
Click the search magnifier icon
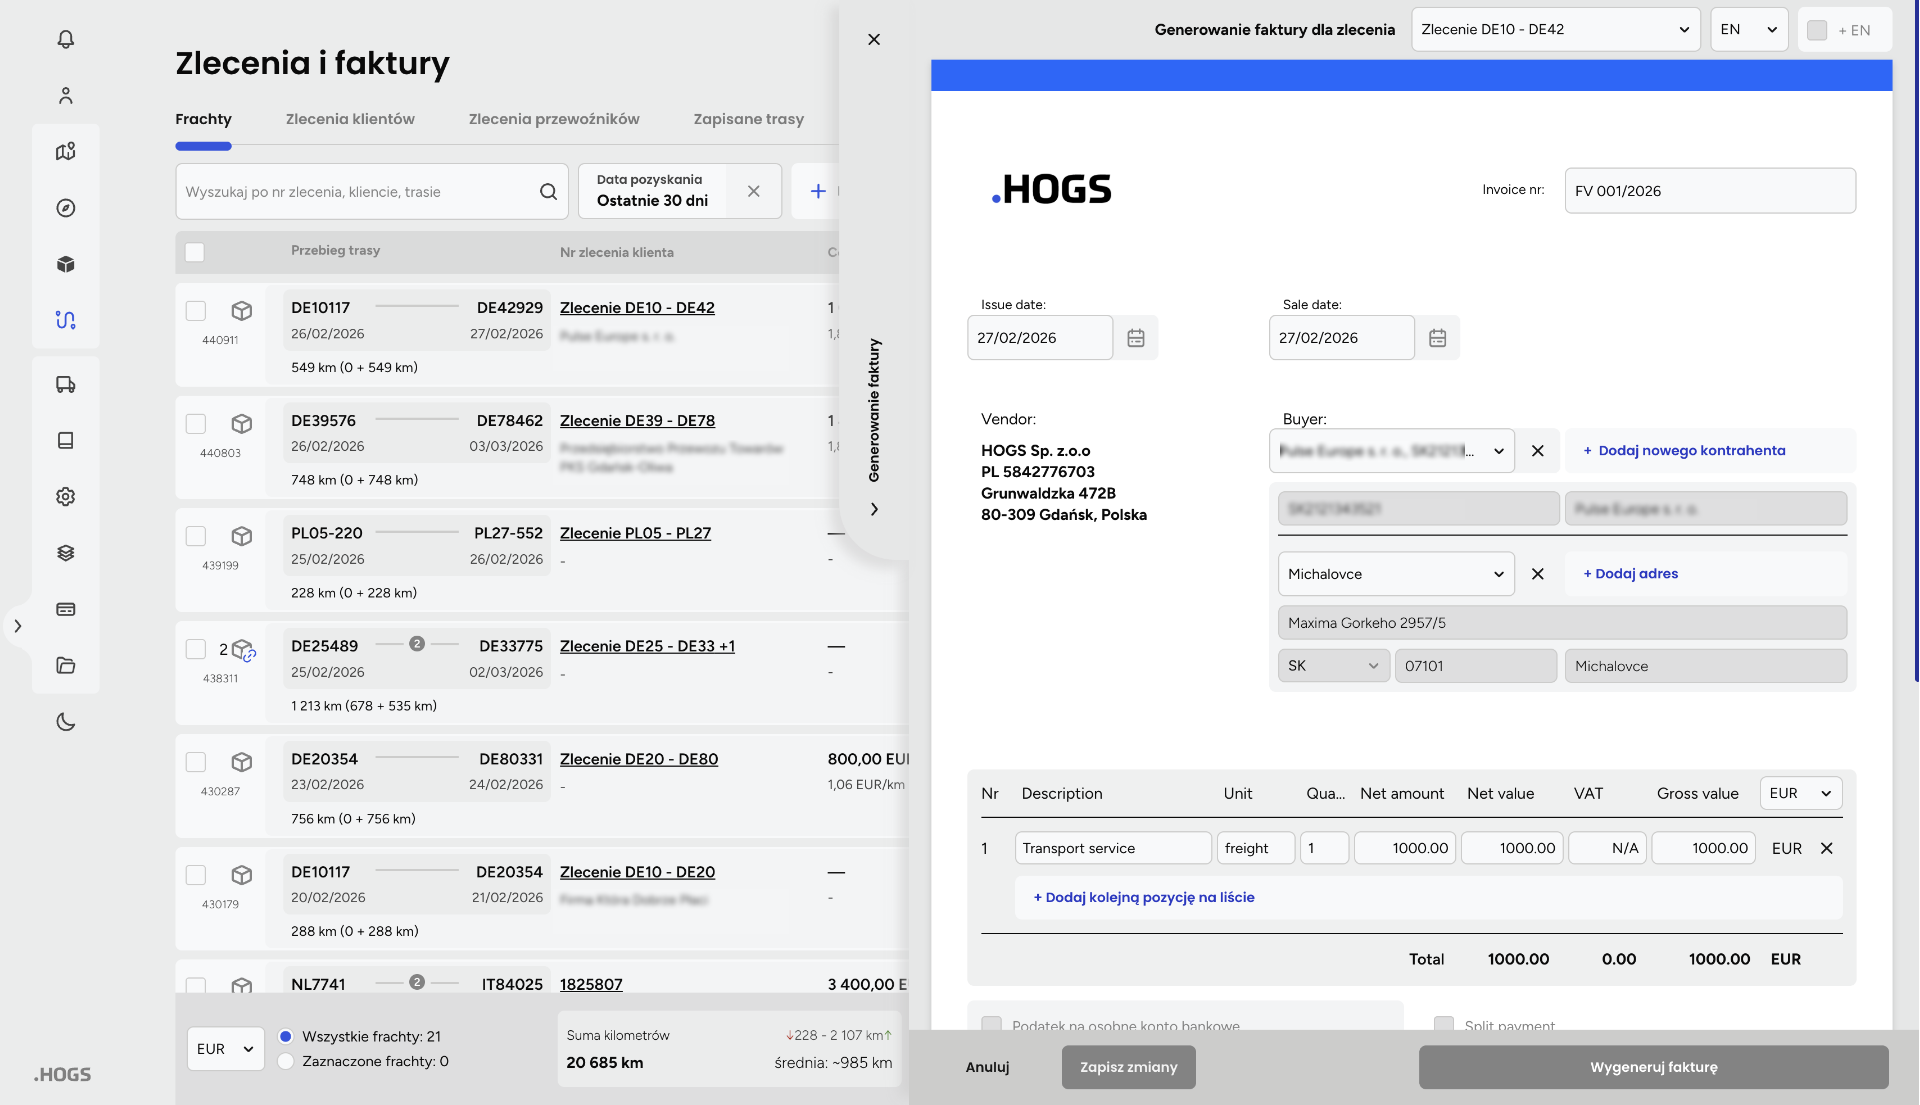click(548, 192)
